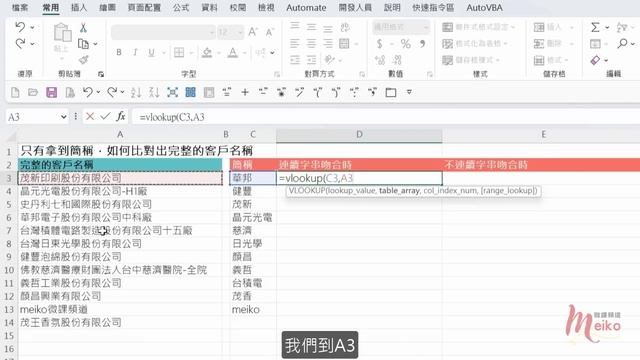Click the AutoSum sigma icon
Screen dimensions: 640x360
[595, 27]
